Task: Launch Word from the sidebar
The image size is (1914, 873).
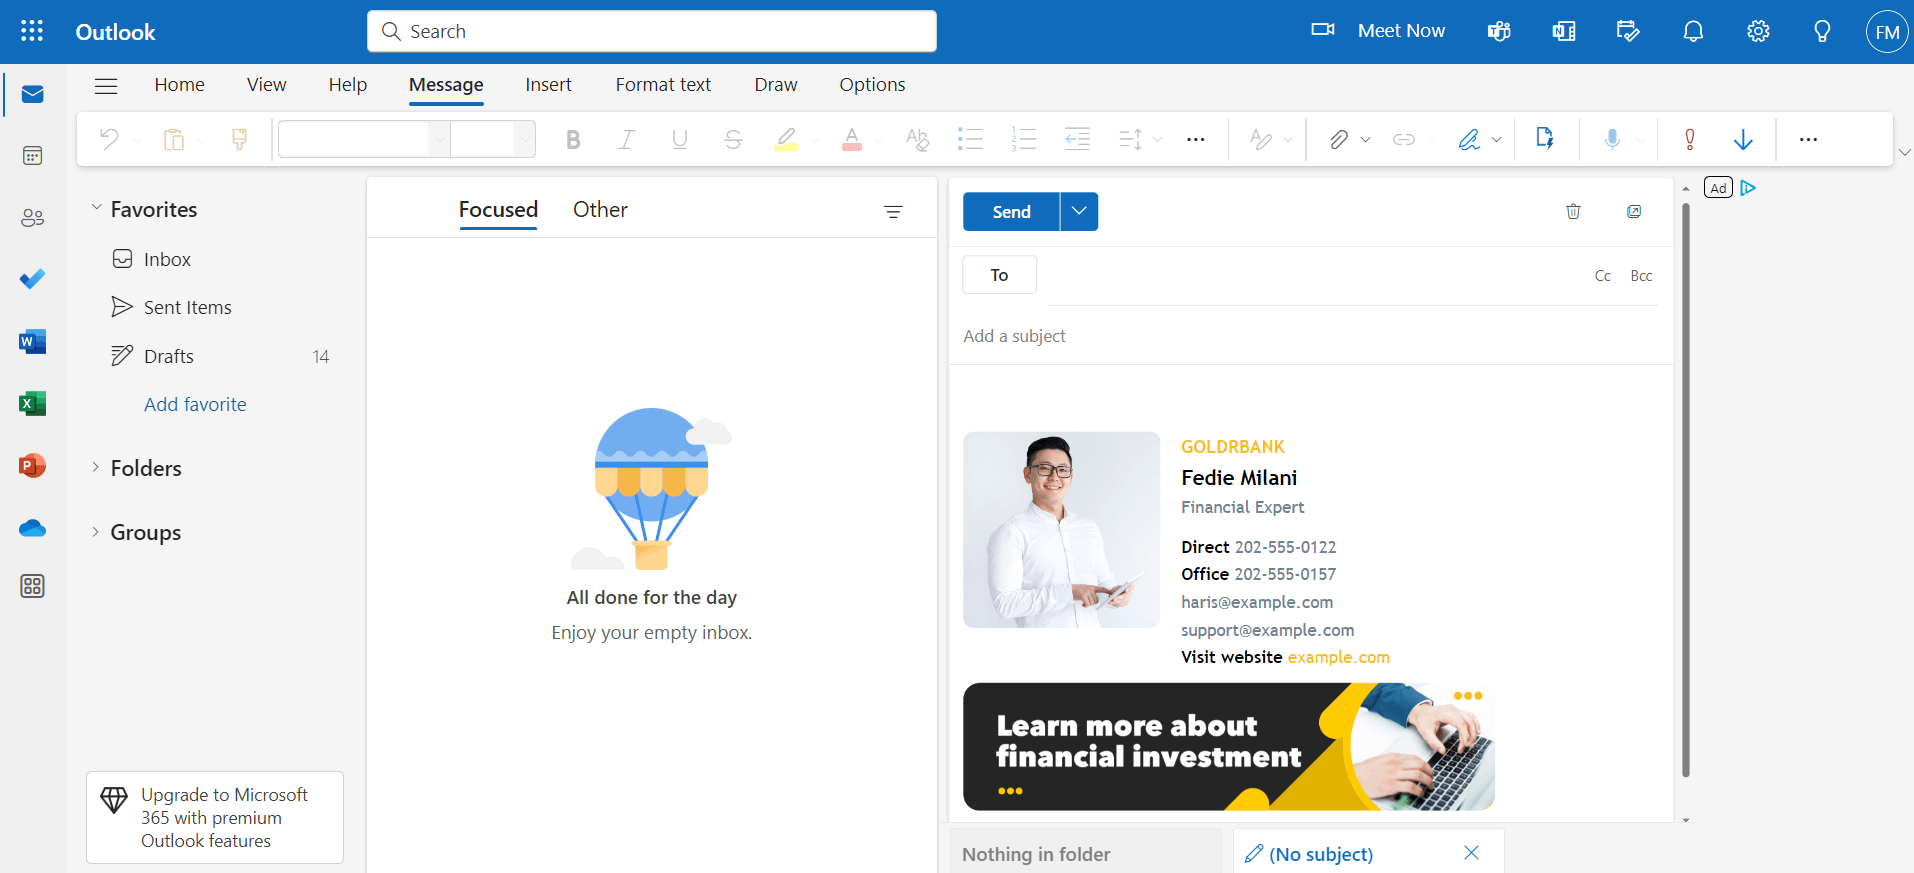Action: (x=32, y=342)
